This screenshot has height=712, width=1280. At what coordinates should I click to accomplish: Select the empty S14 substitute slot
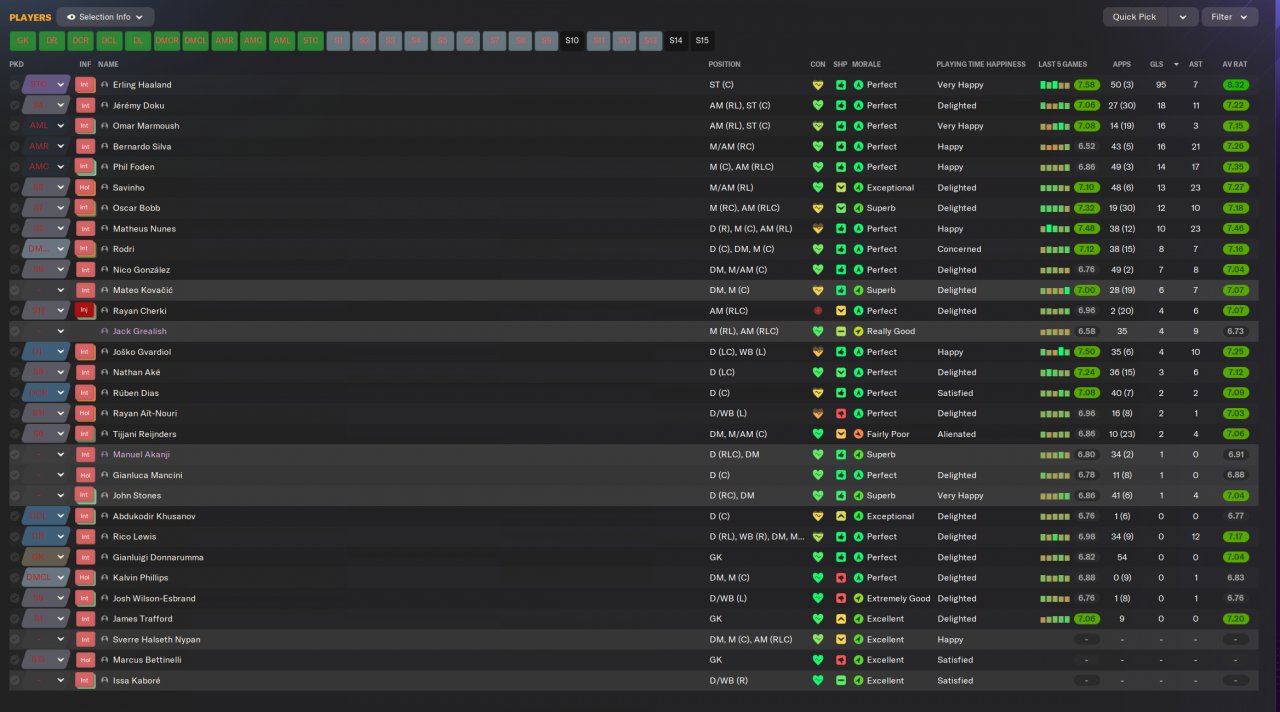(x=676, y=41)
